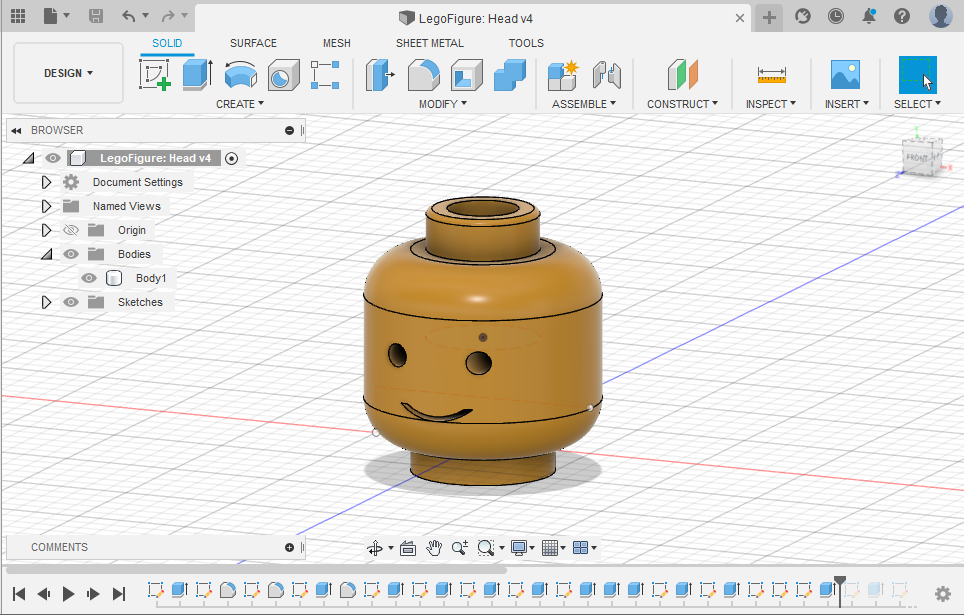Hide Body1 using its eye icon
The height and width of the screenshot is (615, 964).
point(89,278)
